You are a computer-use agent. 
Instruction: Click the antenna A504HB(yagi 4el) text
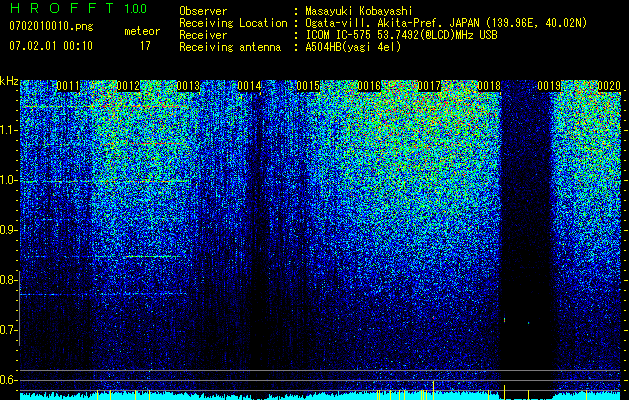353,47
